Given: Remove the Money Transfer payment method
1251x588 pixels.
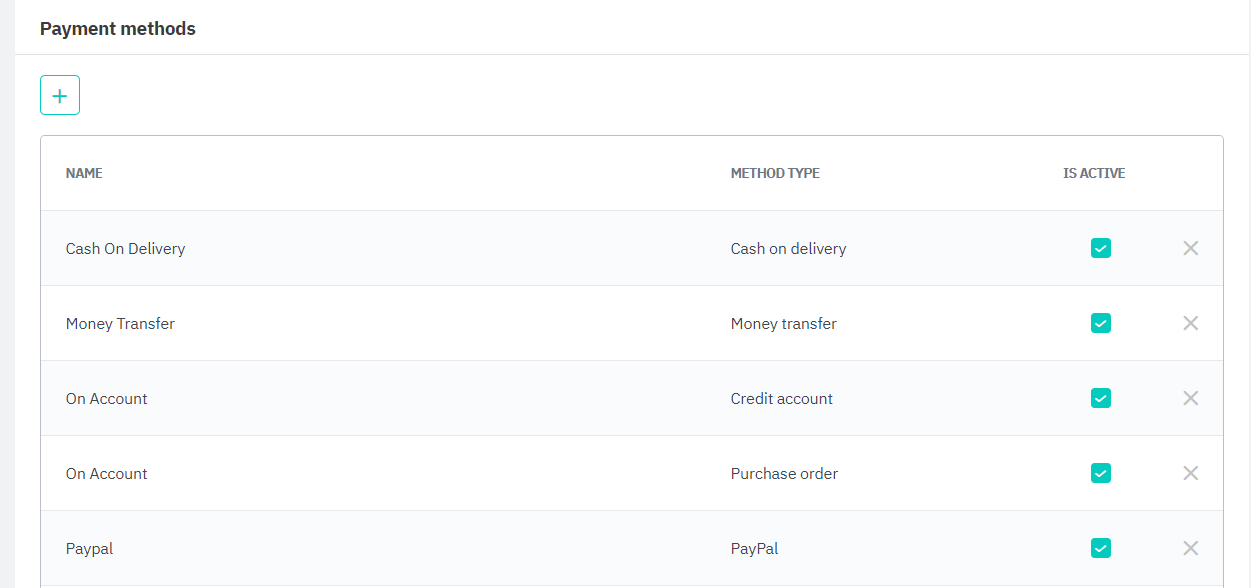Looking at the screenshot, I should [x=1190, y=323].
